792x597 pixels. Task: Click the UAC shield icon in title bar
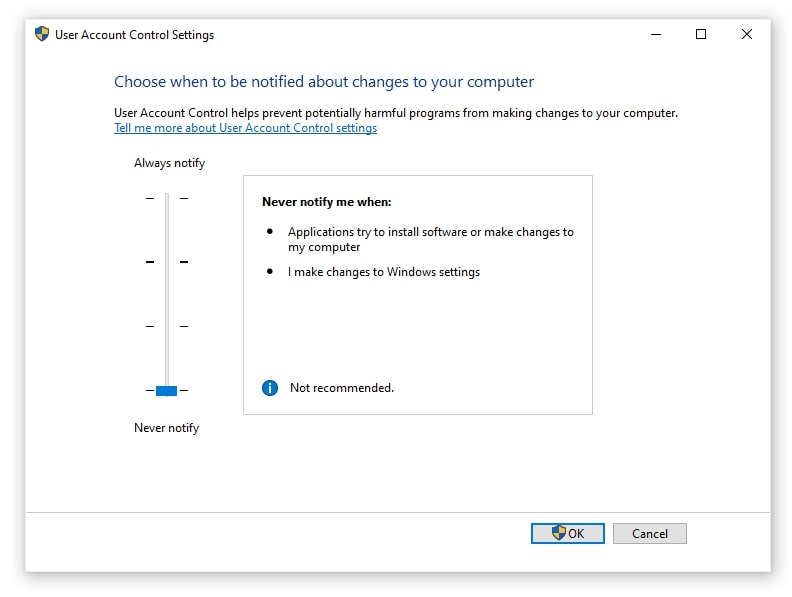(x=42, y=34)
